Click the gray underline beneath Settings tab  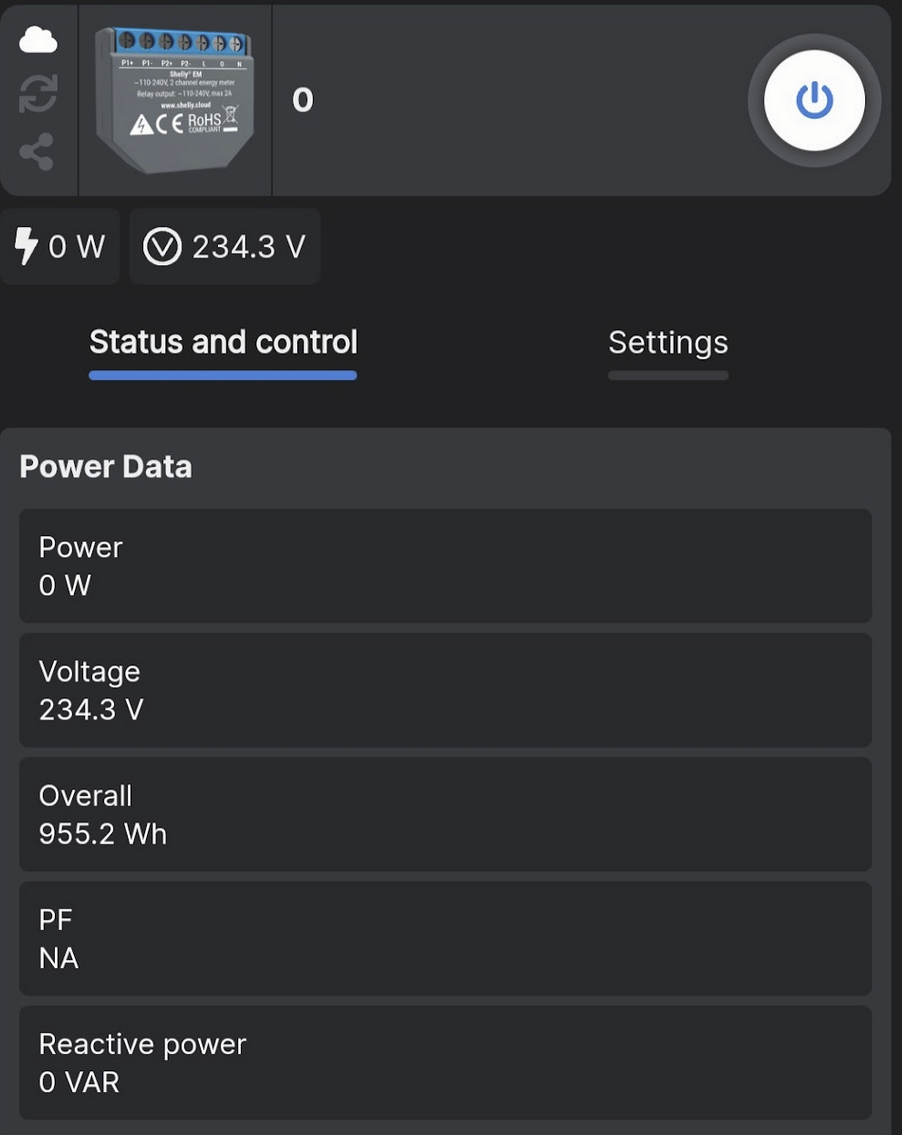[x=668, y=376]
